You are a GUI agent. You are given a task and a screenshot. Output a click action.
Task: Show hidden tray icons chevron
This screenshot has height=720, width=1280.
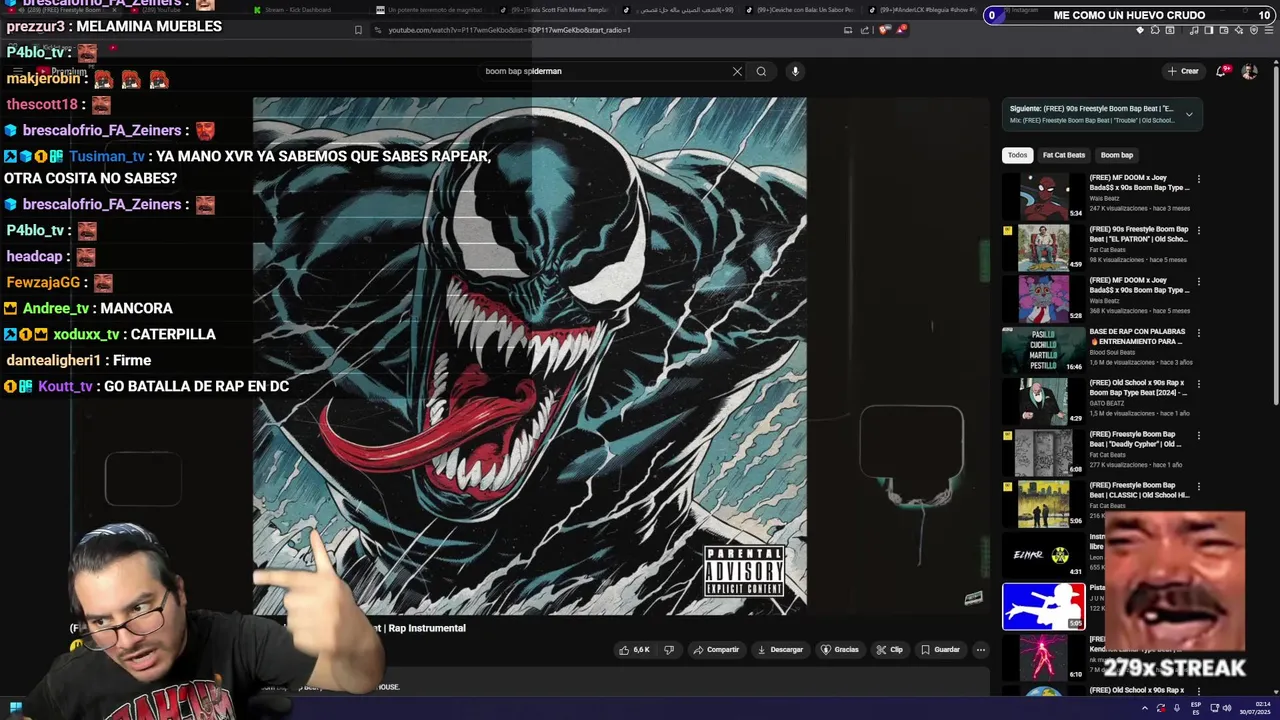click(x=1145, y=708)
